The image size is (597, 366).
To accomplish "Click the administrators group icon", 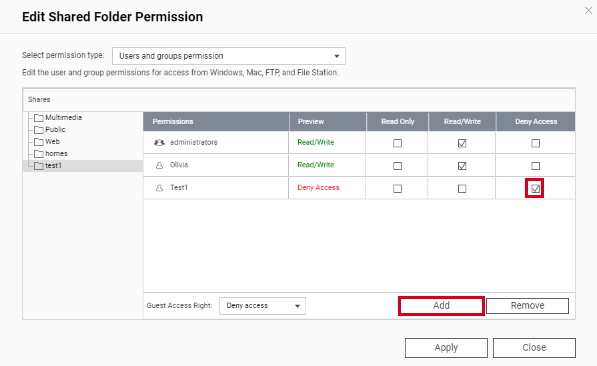I will pos(159,142).
